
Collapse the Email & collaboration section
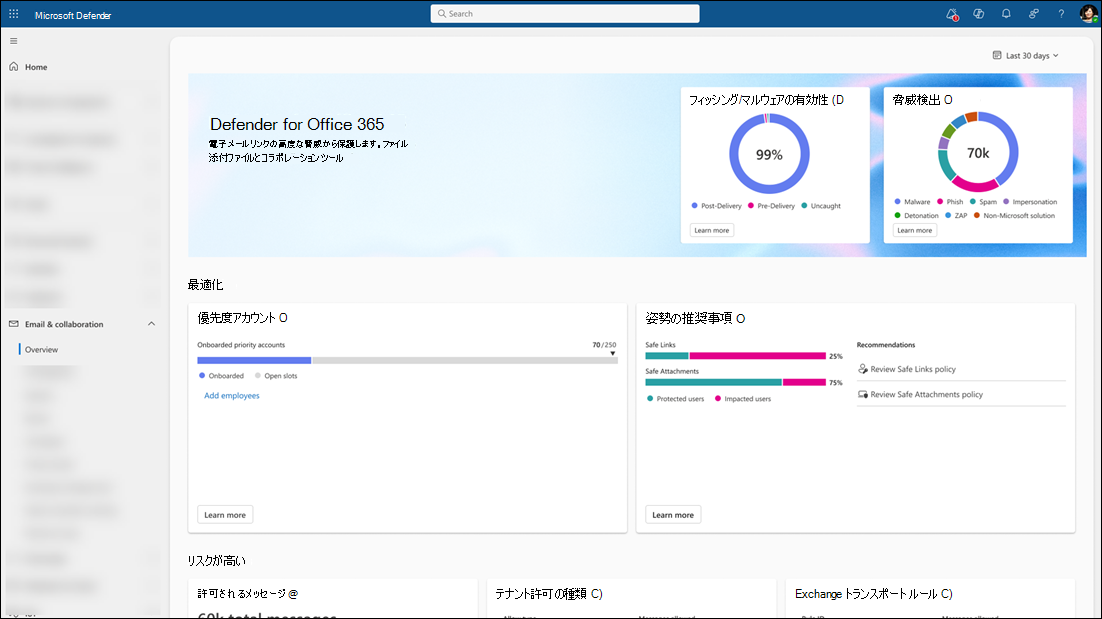click(151, 324)
